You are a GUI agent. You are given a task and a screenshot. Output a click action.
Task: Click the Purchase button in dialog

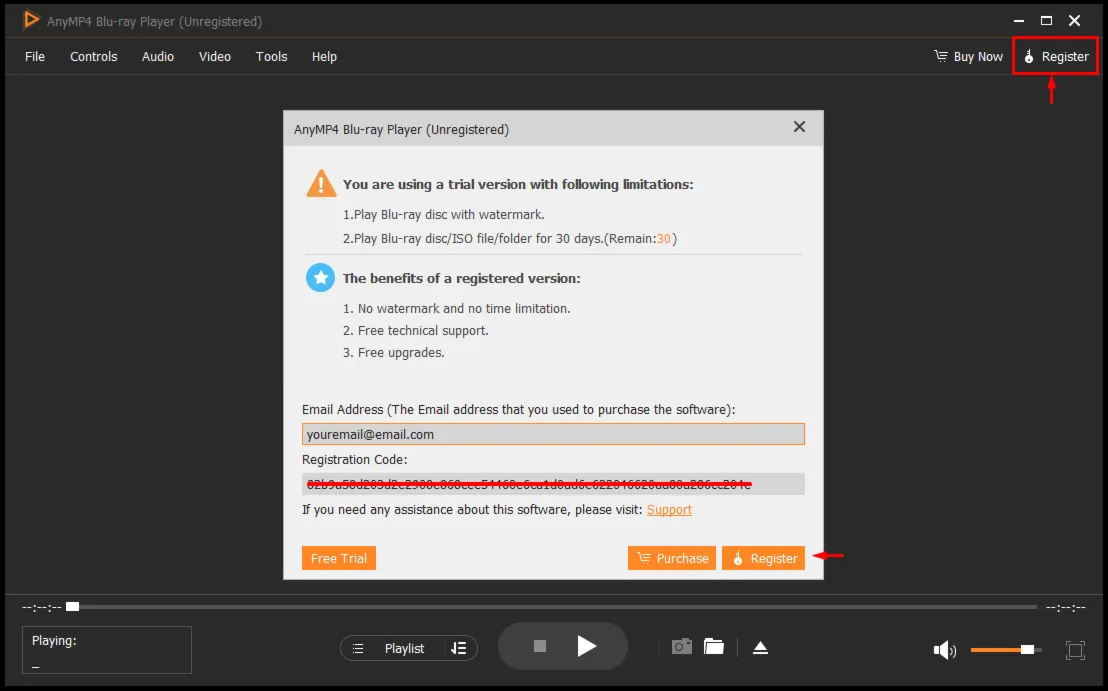[x=671, y=558]
